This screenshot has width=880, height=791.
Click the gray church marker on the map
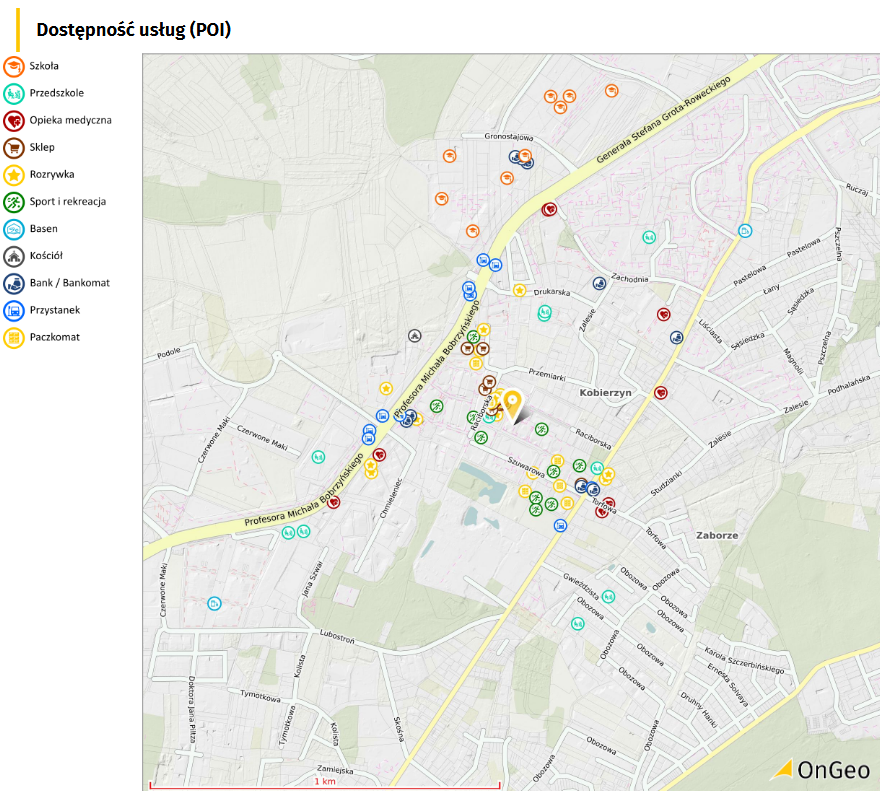(413, 336)
